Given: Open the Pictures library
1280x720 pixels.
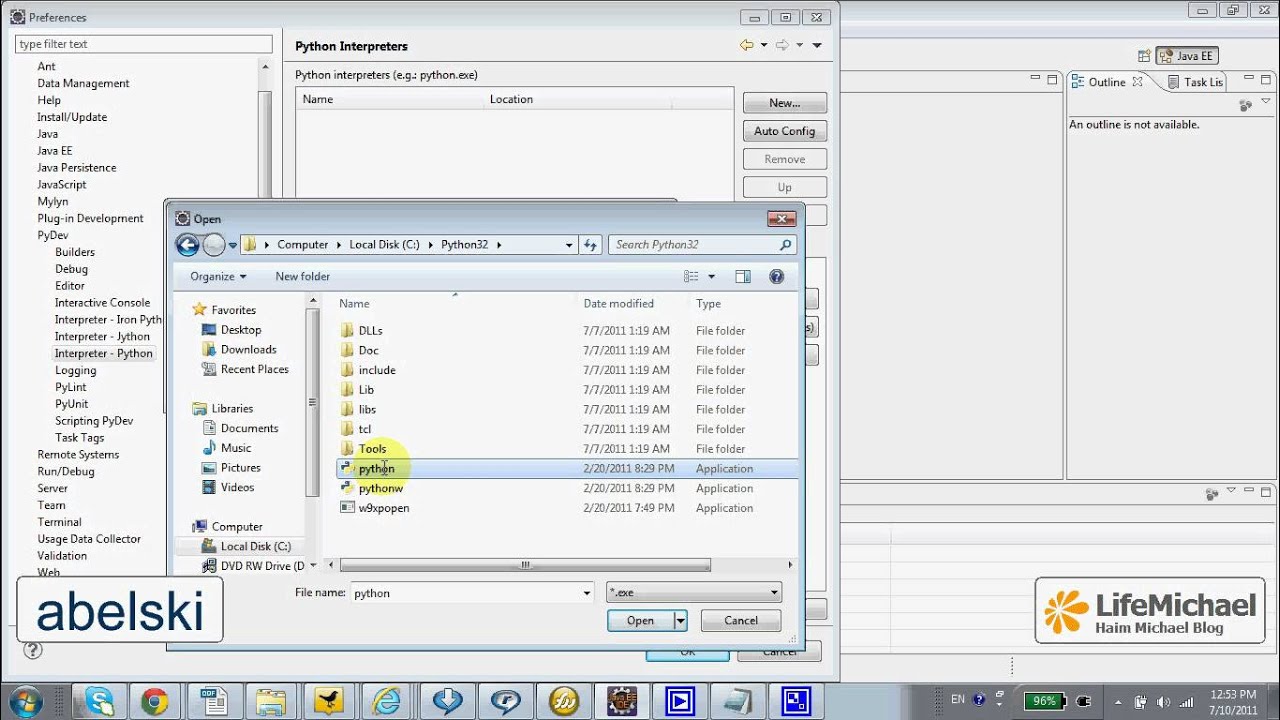Looking at the screenshot, I should tap(240, 467).
